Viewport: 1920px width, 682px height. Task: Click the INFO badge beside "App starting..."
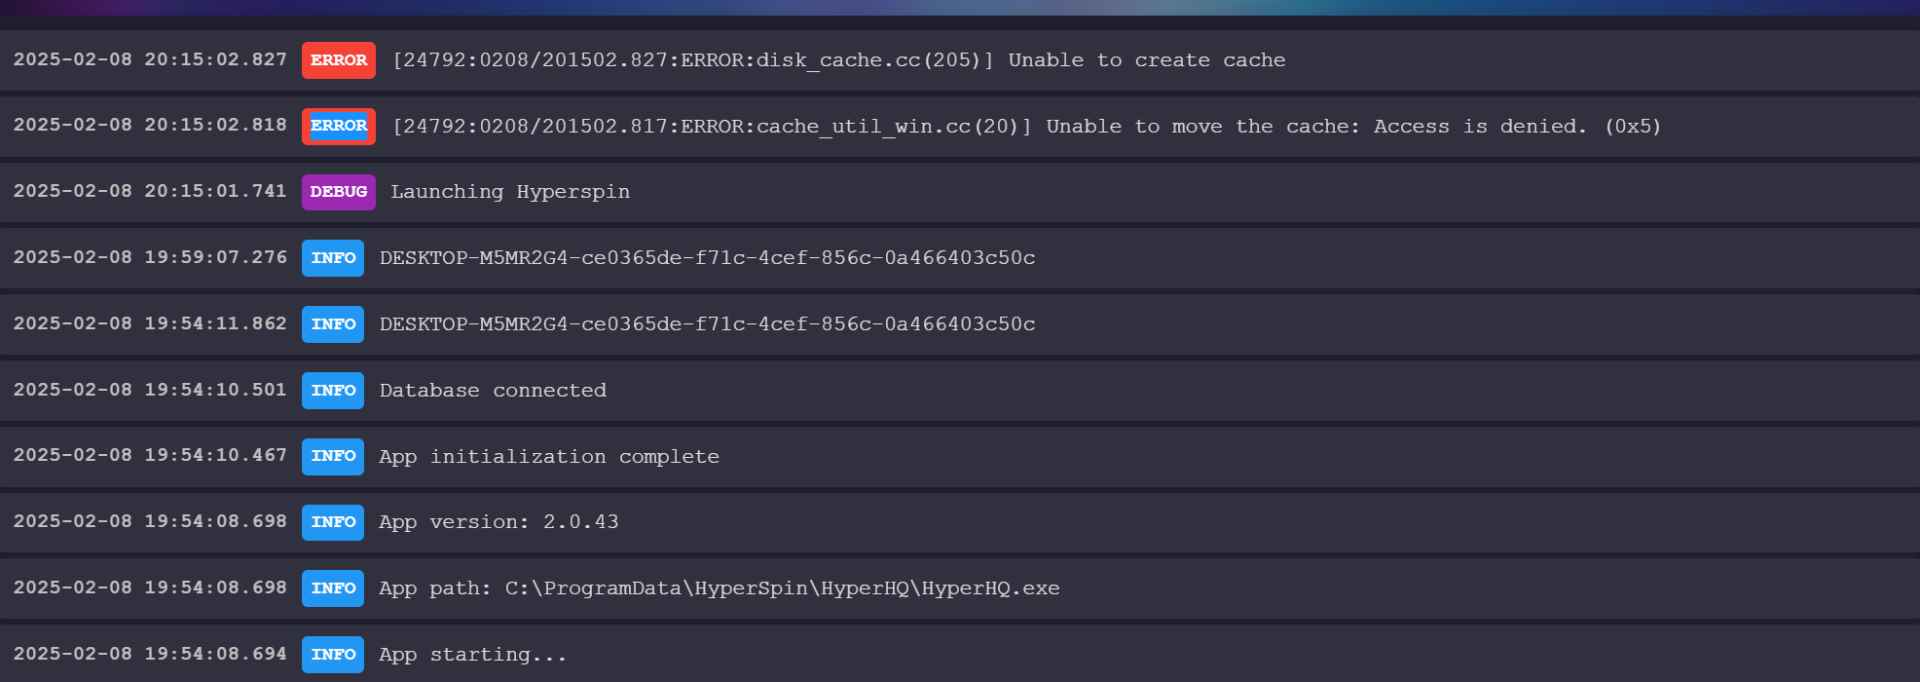coord(333,654)
